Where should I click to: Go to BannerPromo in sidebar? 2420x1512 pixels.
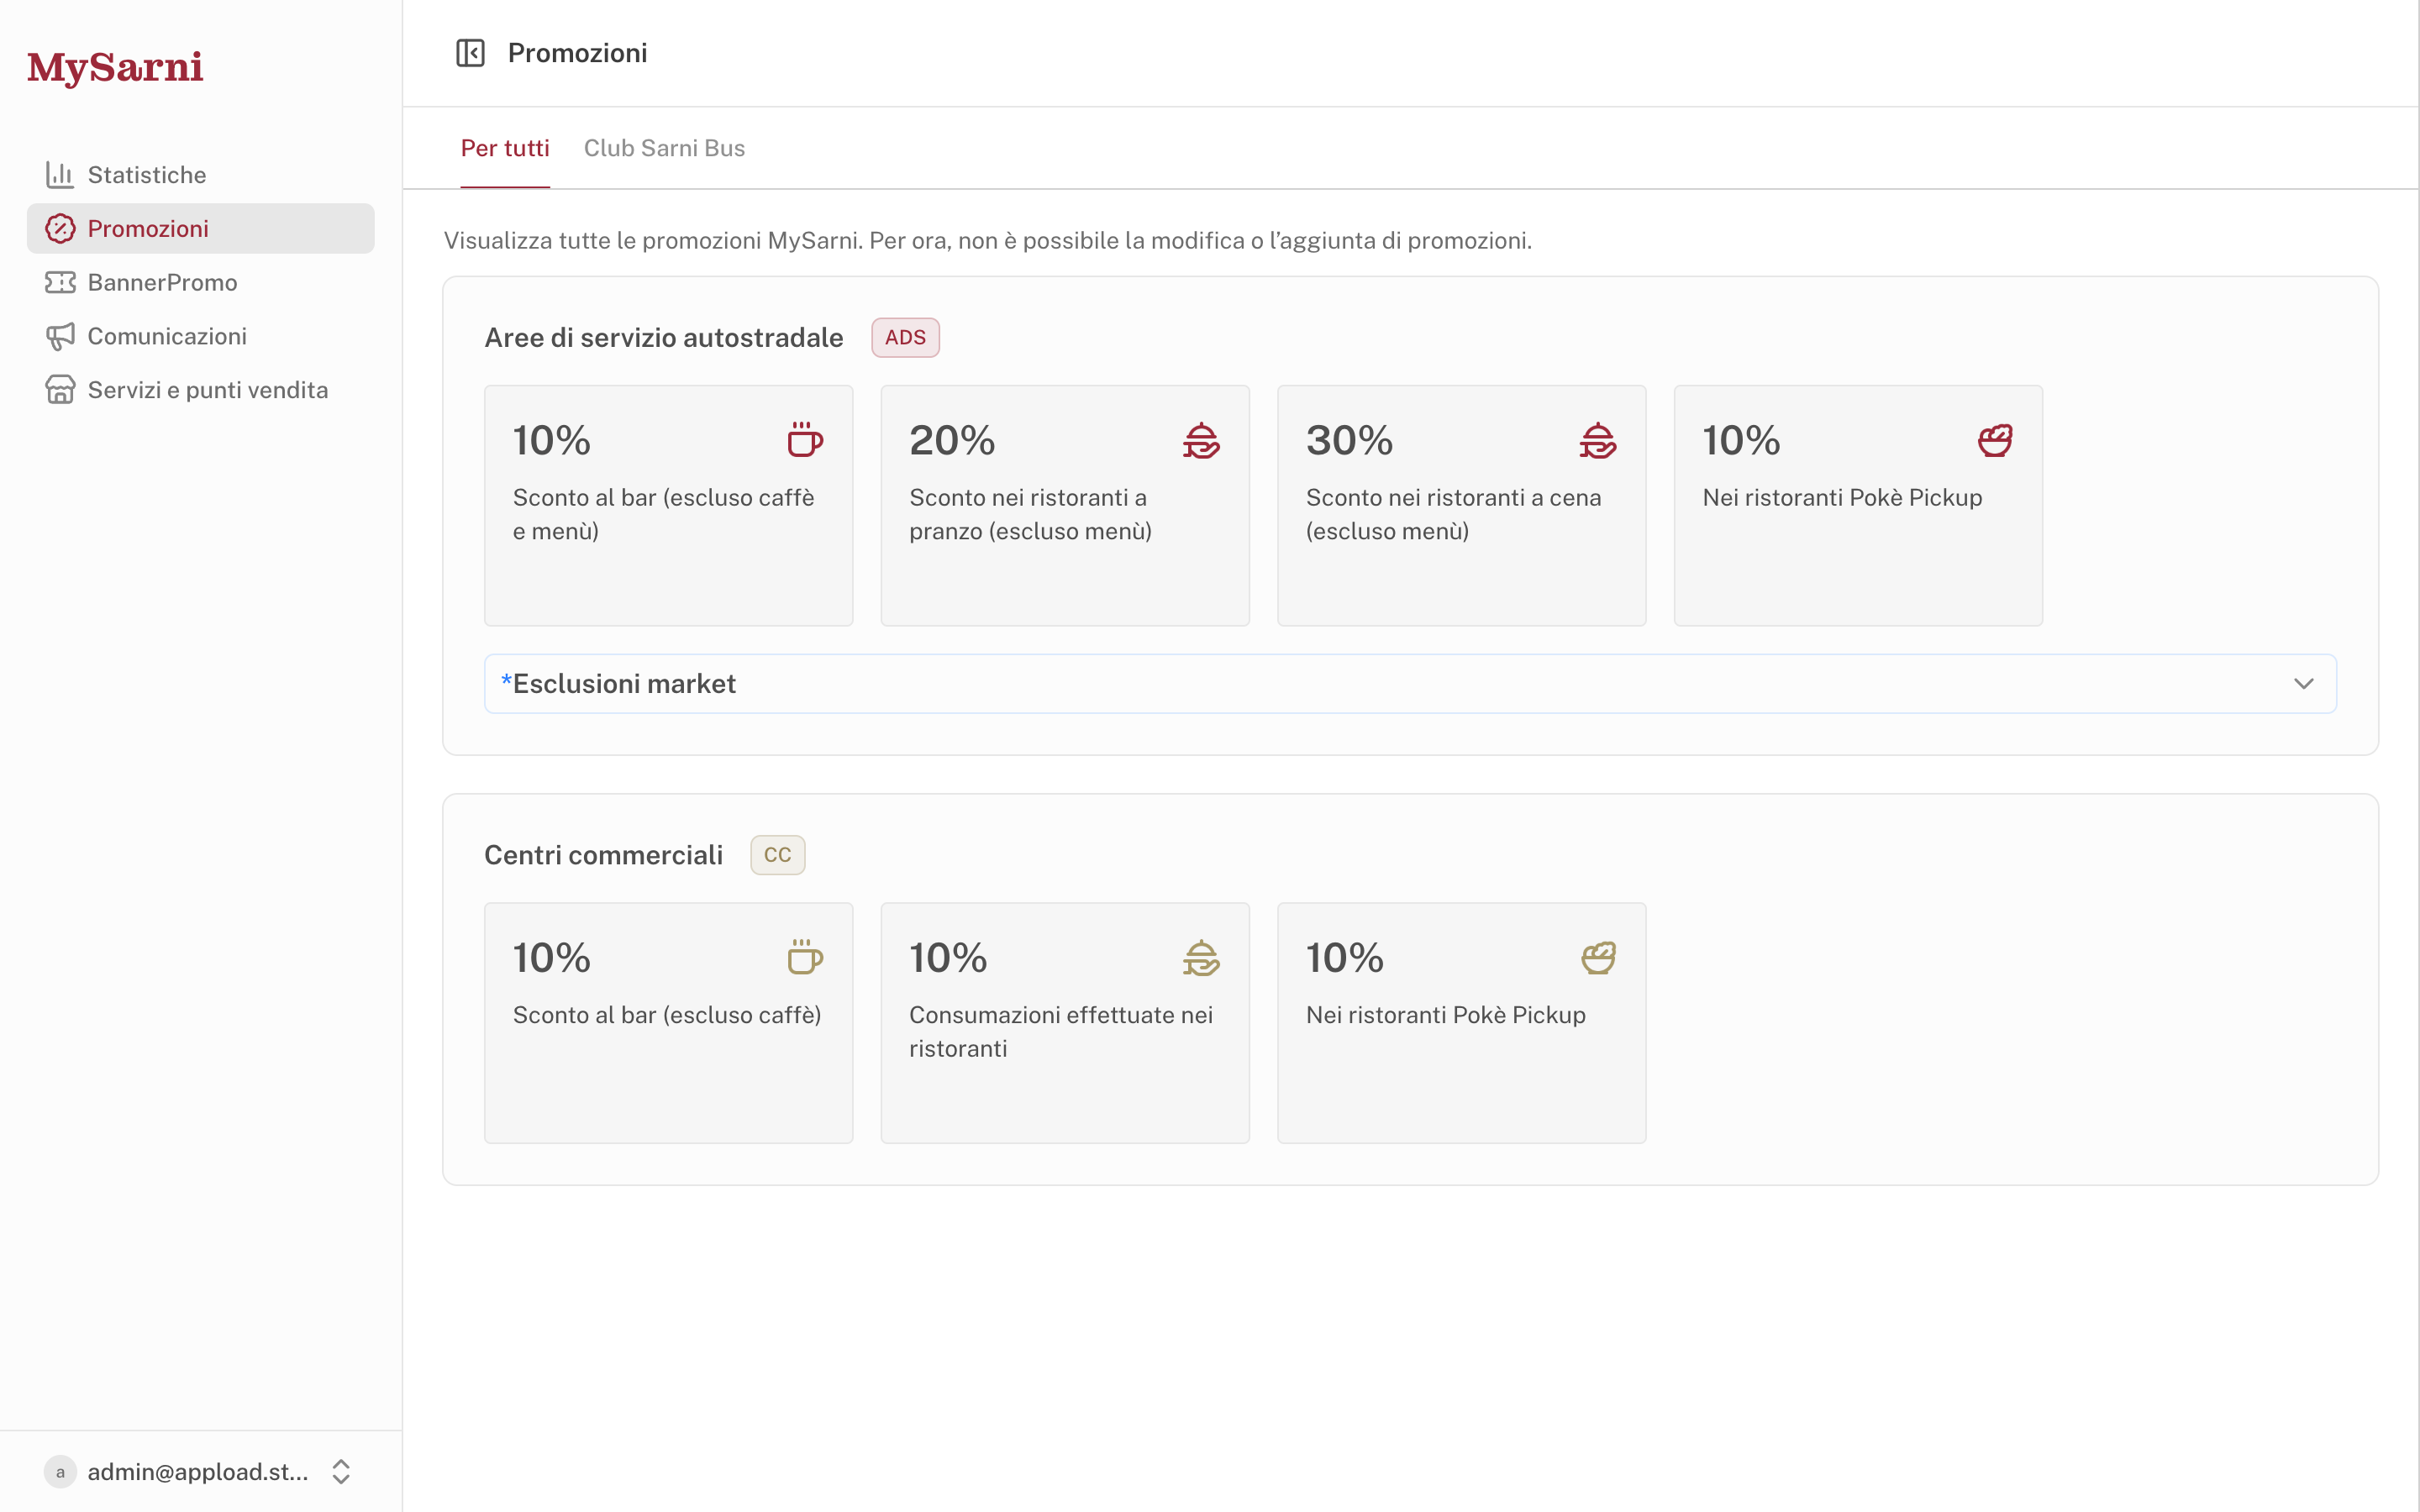201,283
